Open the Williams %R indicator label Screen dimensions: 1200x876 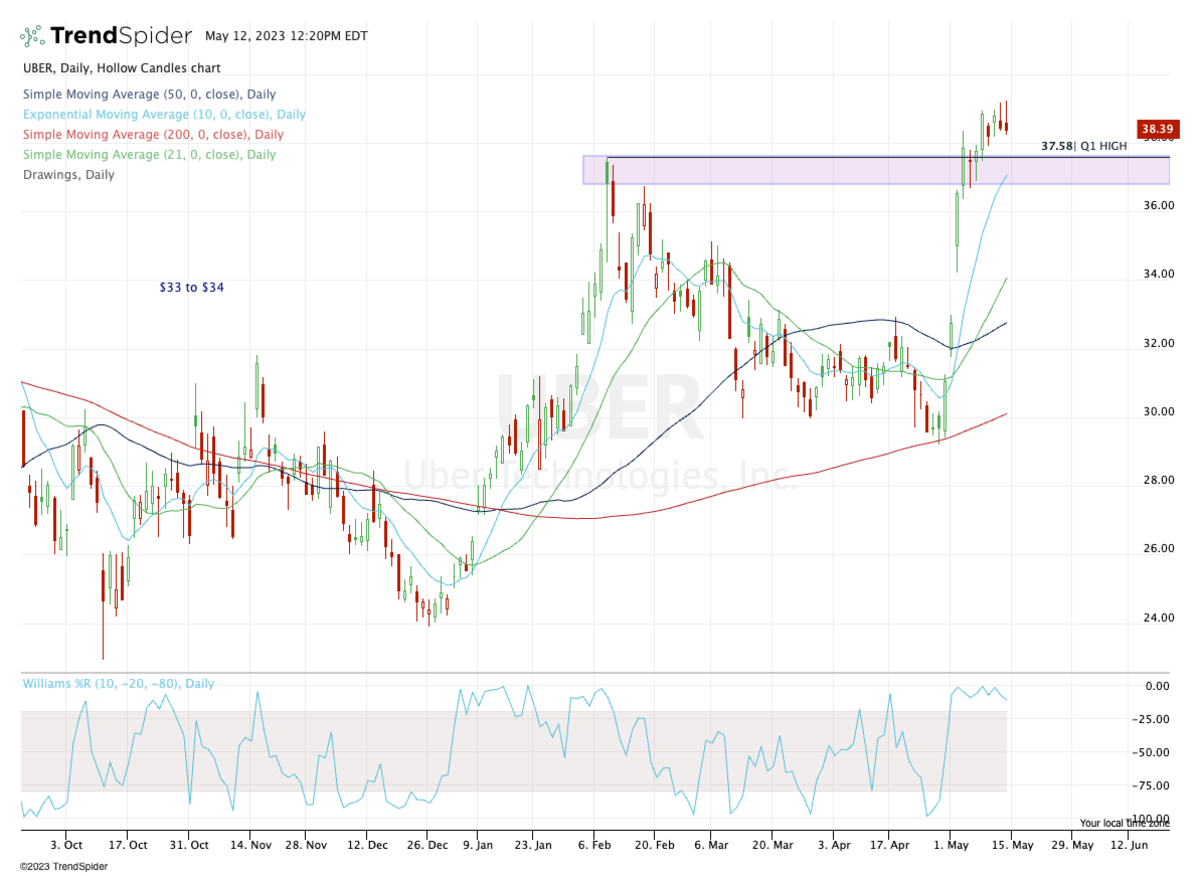click(x=117, y=684)
